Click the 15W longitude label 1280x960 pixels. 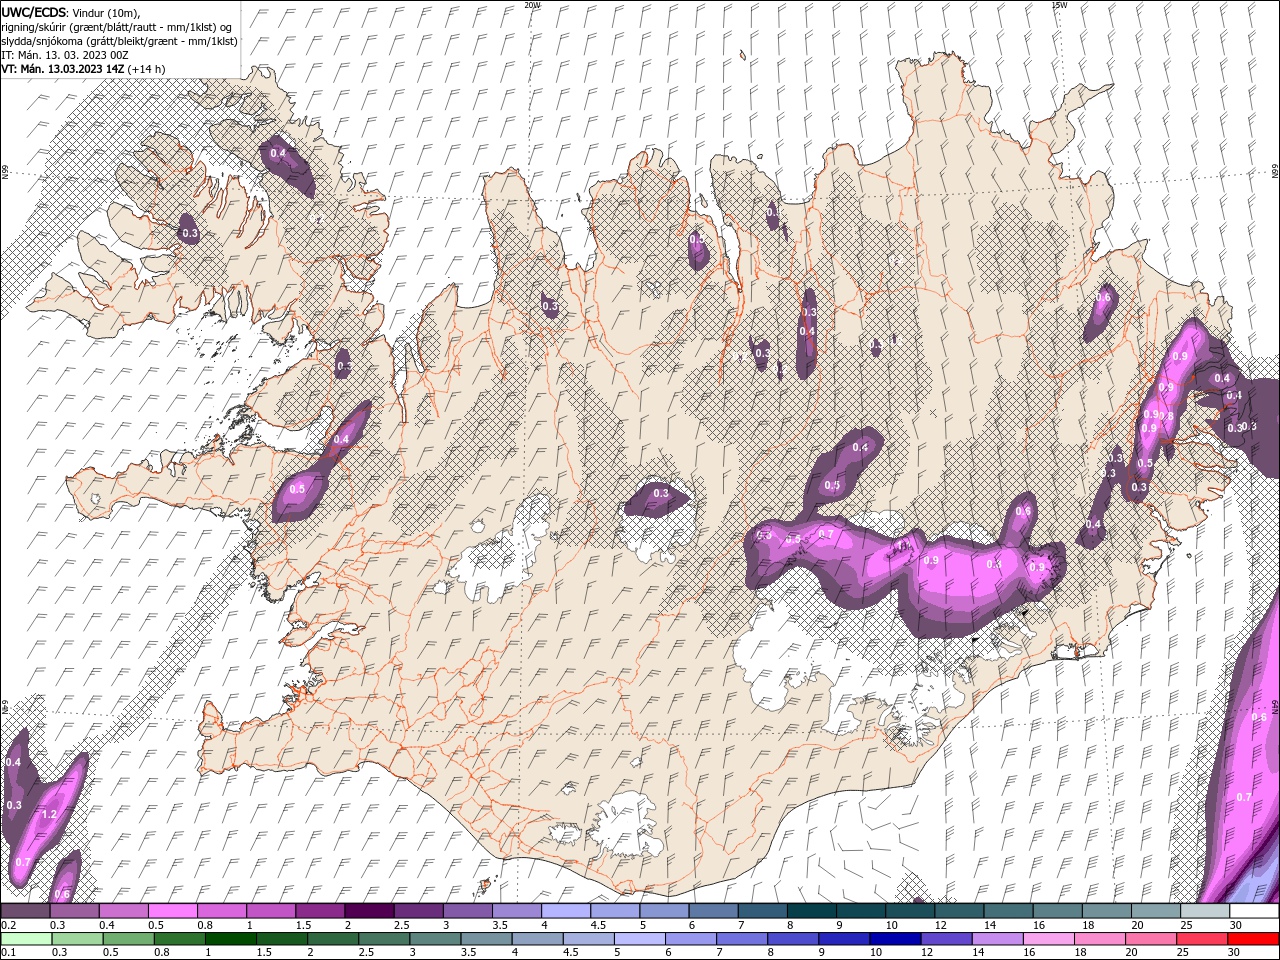tap(1059, 5)
